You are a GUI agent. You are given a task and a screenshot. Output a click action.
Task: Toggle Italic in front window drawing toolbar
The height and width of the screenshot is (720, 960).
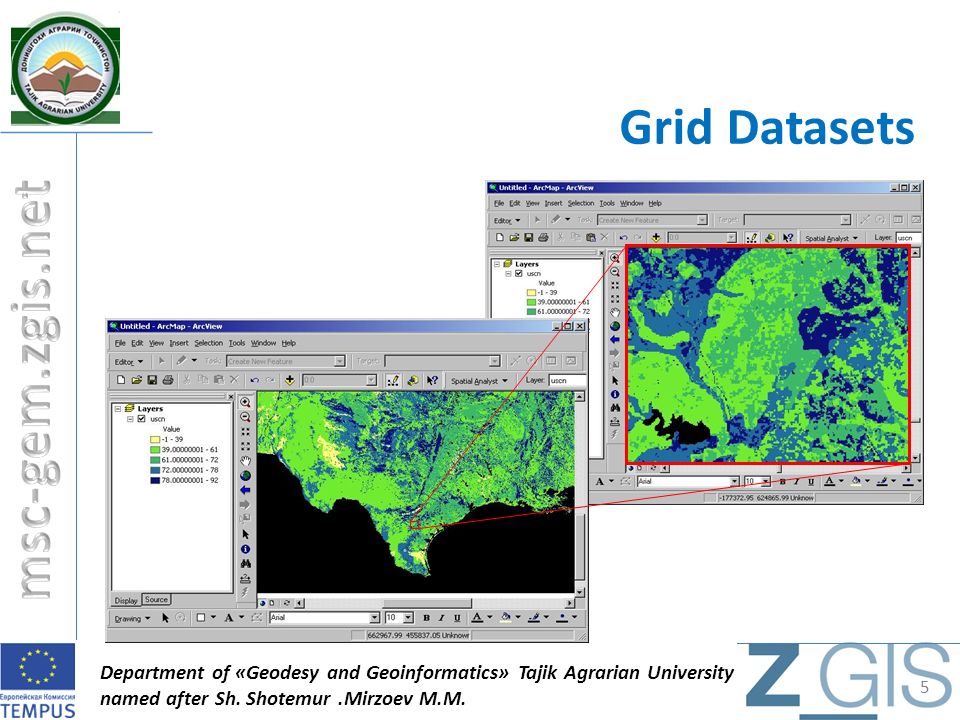click(x=441, y=618)
